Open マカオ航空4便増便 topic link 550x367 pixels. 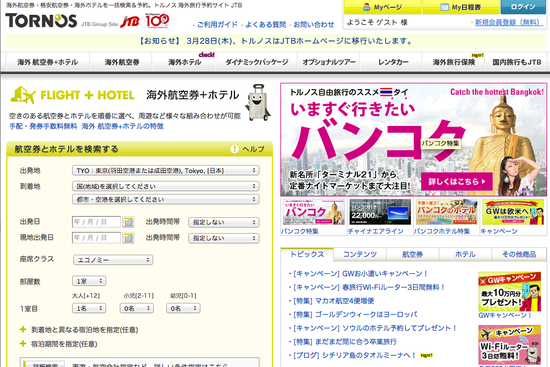[334, 301]
